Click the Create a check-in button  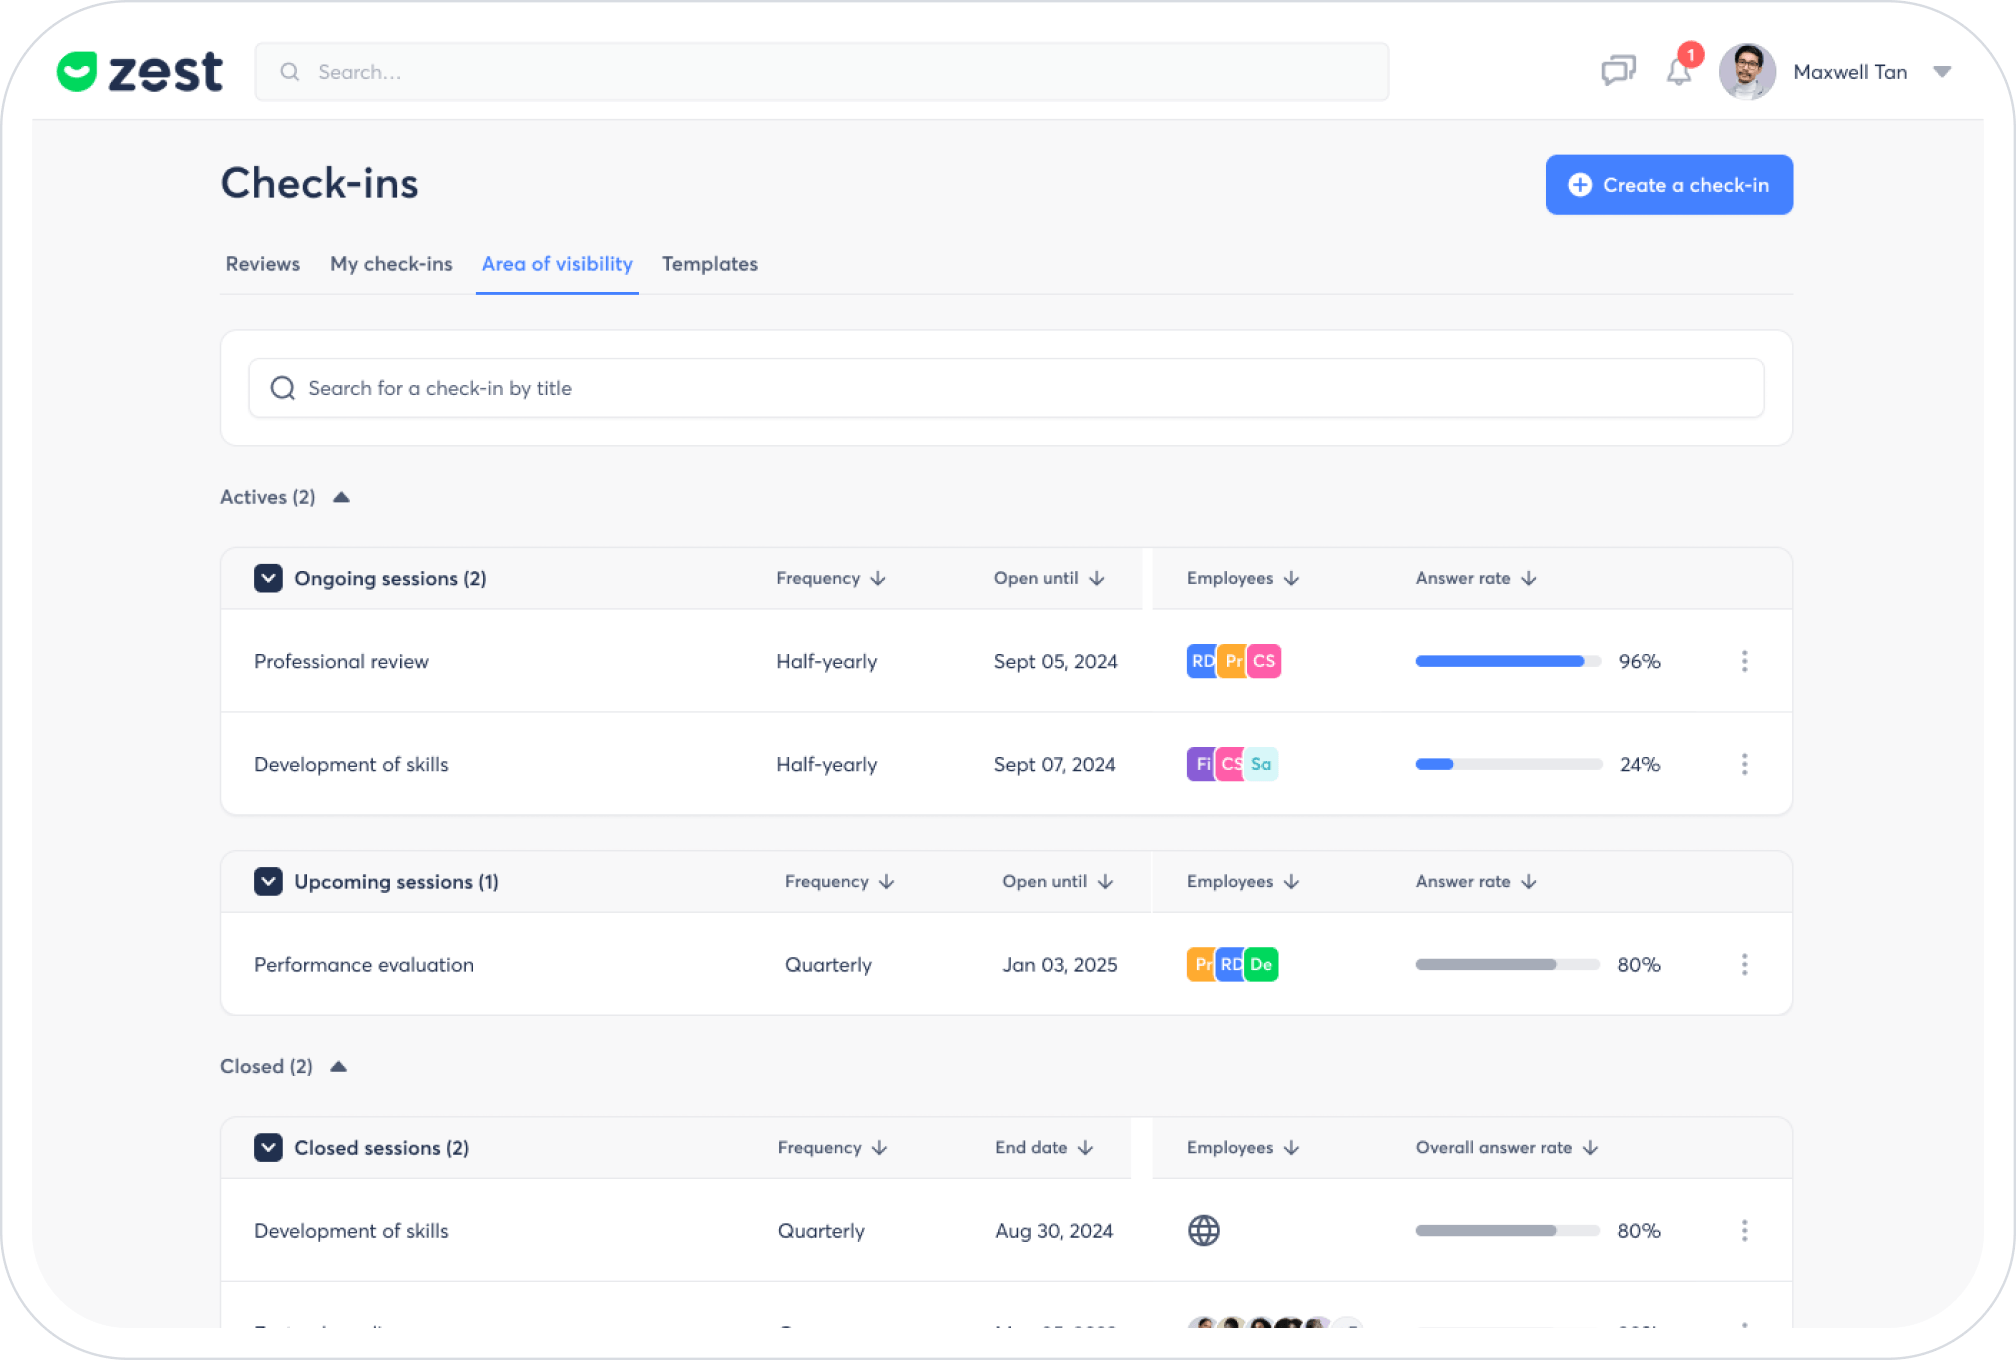1669,185
